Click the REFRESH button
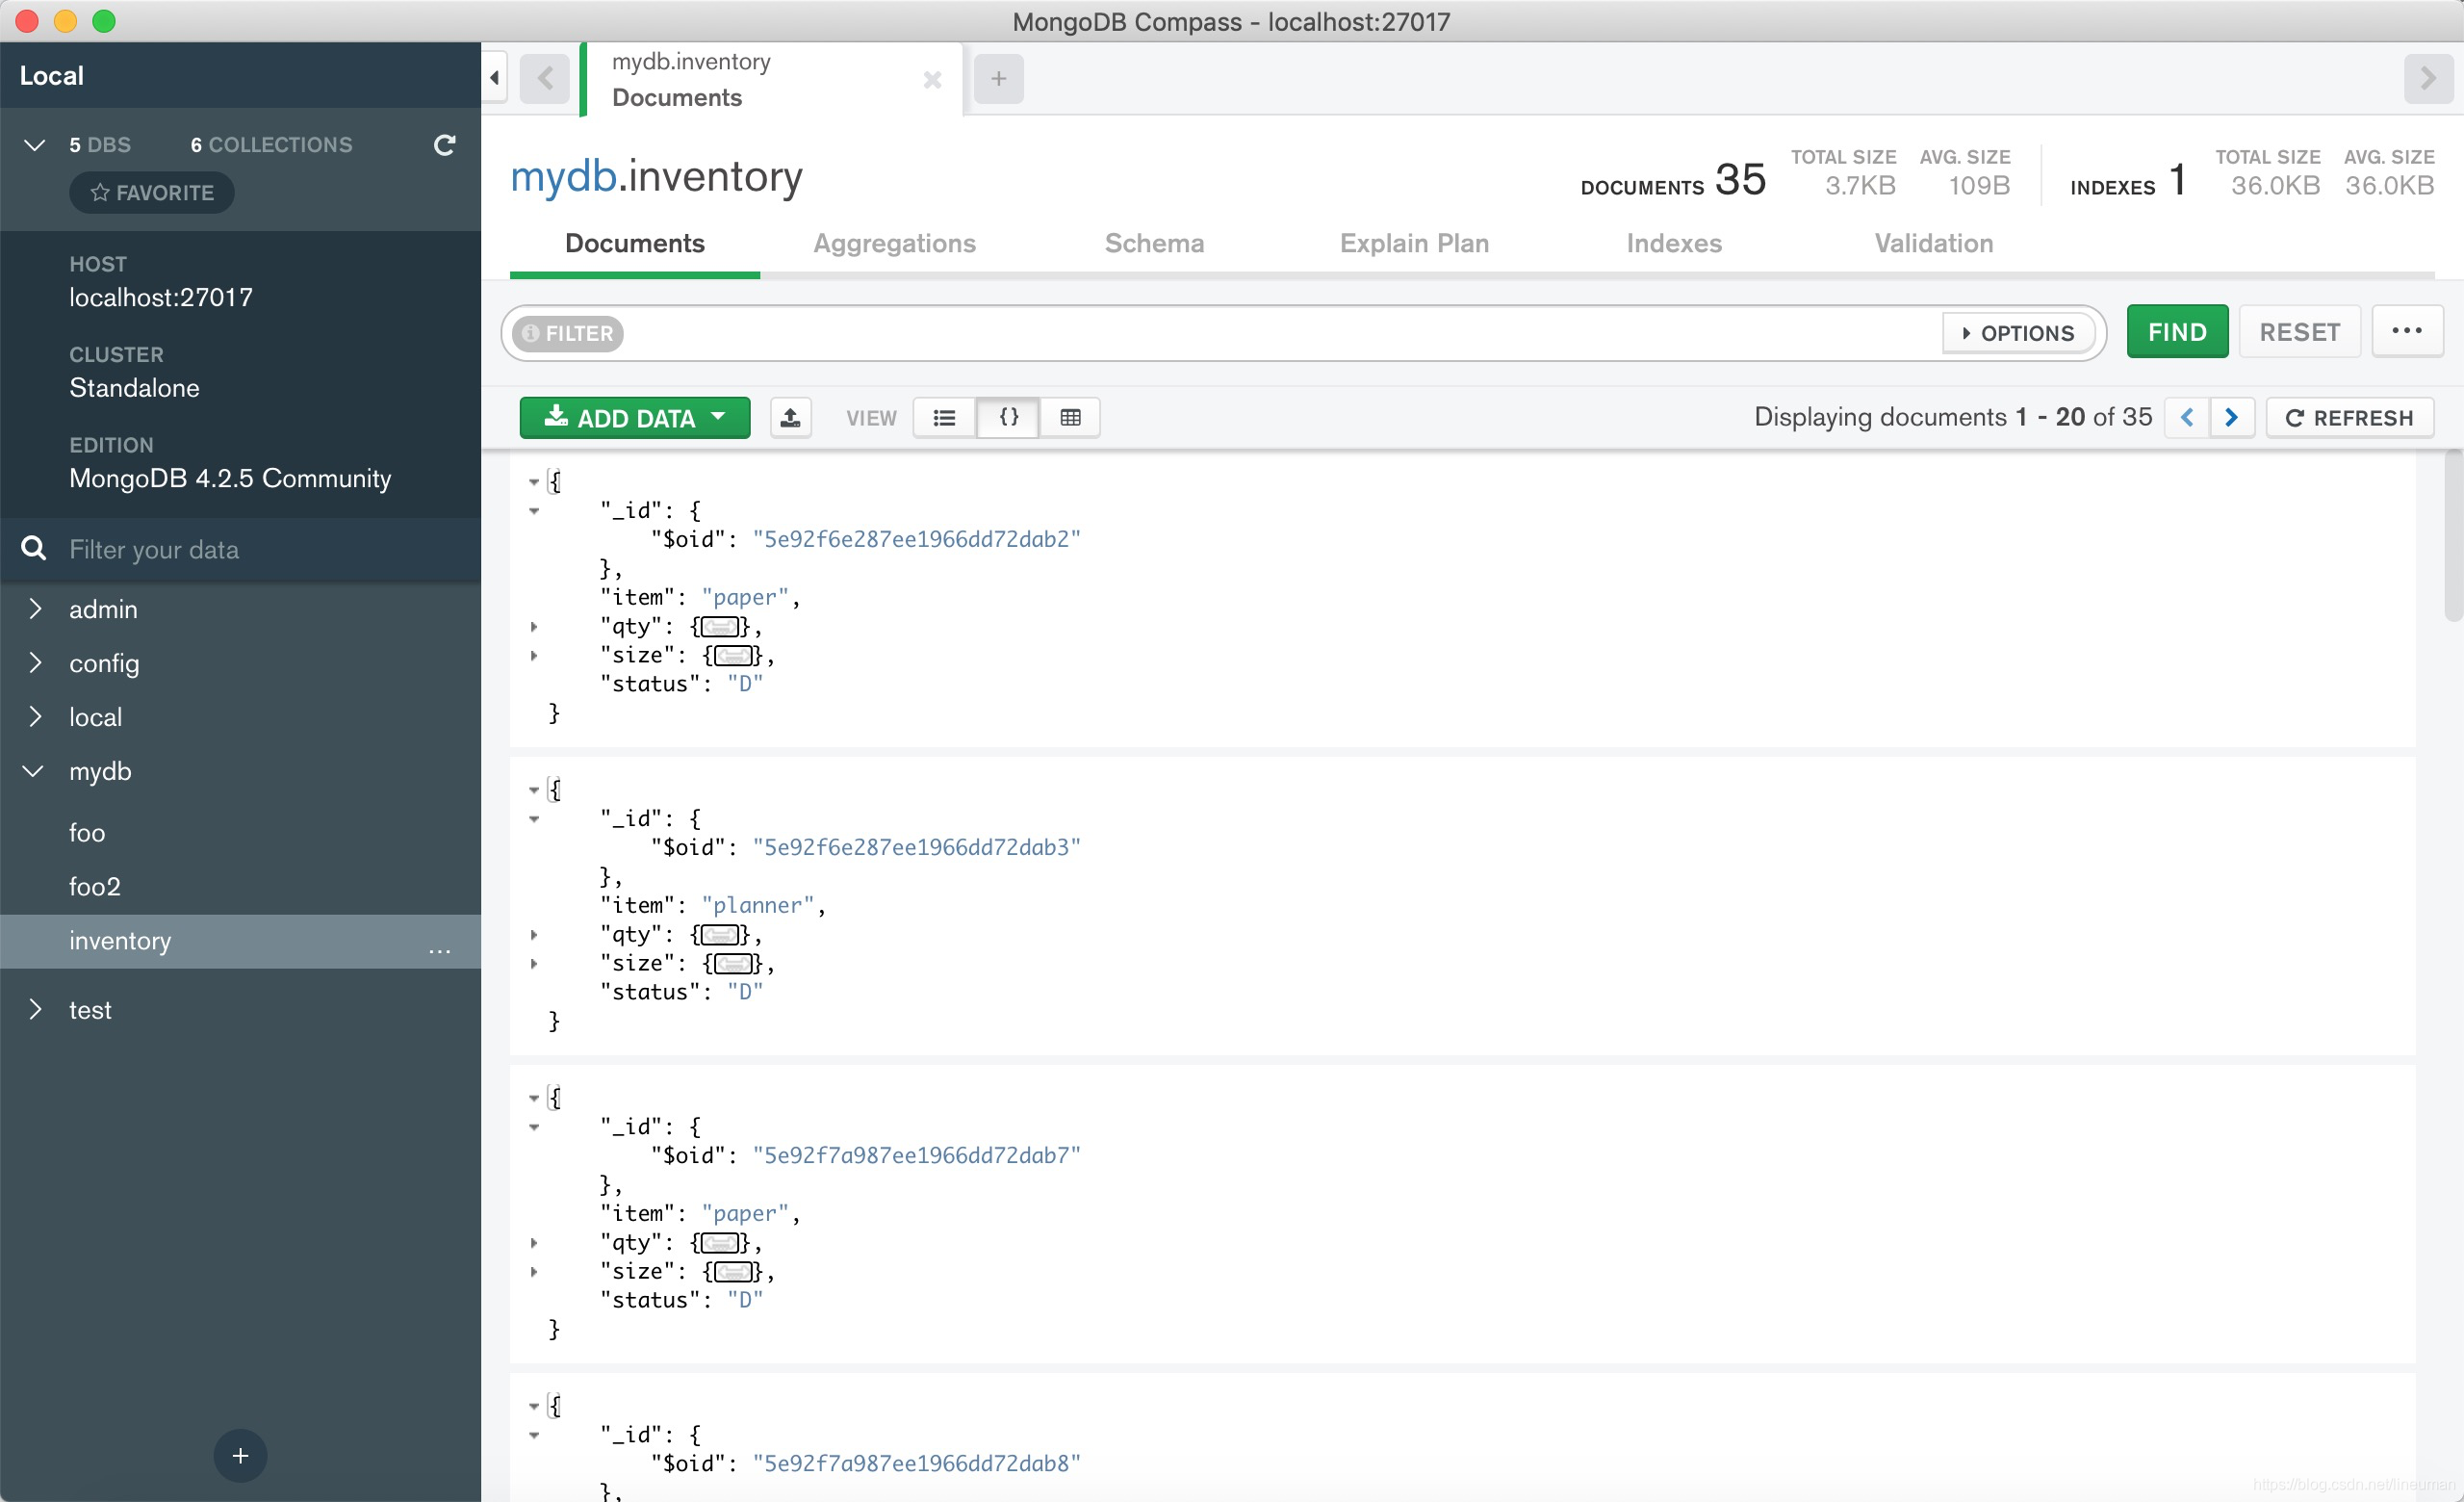 (x=2349, y=417)
